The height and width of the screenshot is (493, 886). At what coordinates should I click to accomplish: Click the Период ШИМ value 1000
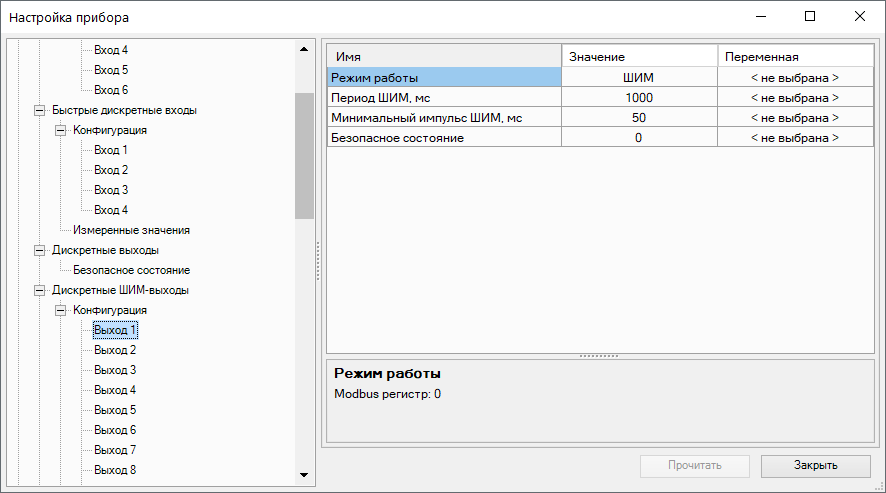click(x=638, y=97)
